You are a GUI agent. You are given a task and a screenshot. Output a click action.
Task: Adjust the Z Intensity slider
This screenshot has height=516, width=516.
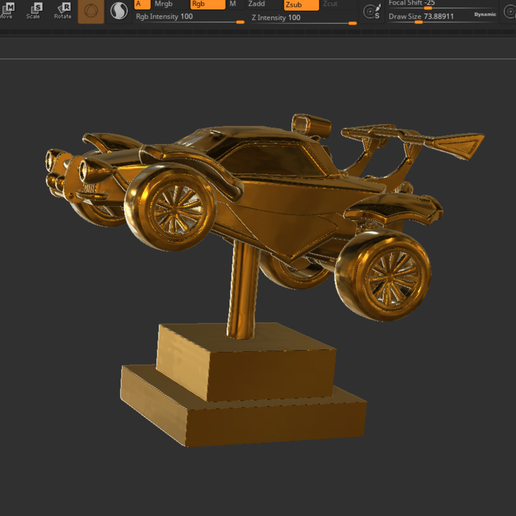click(304, 19)
